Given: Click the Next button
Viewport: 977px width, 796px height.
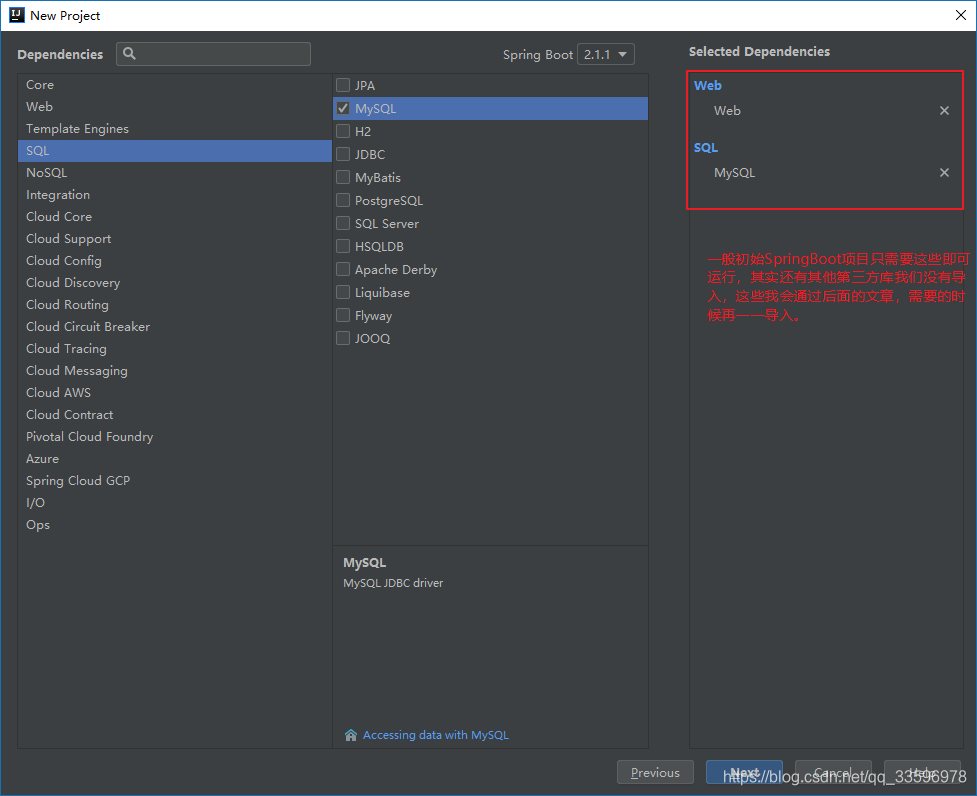Looking at the screenshot, I should 744,772.
